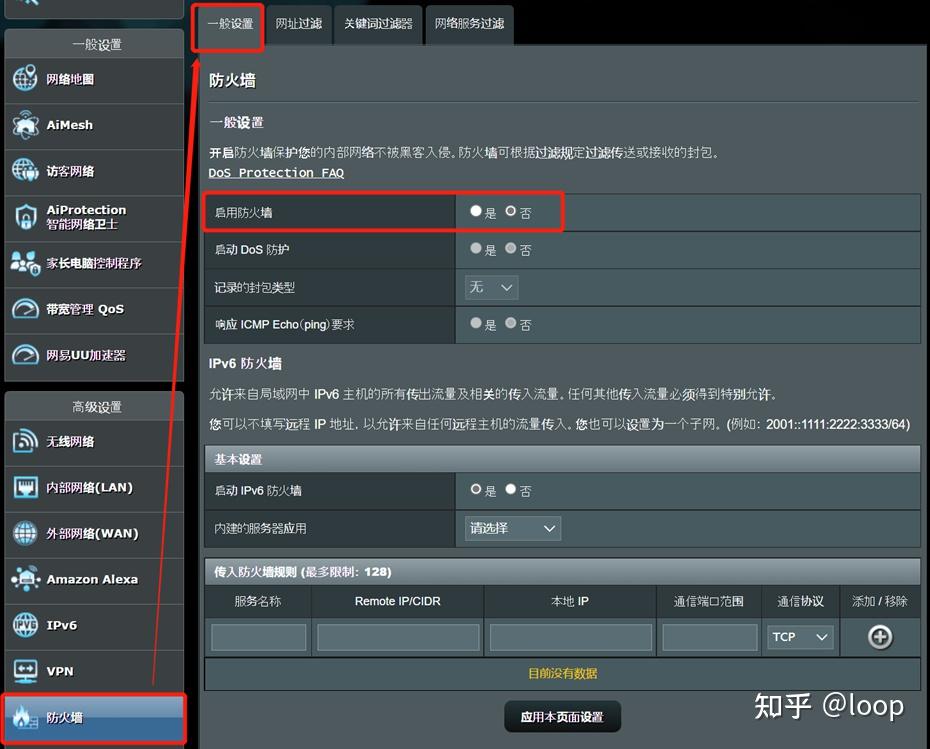Set 启用防火墙 to 是
The width and height of the screenshot is (930, 749).
click(477, 210)
